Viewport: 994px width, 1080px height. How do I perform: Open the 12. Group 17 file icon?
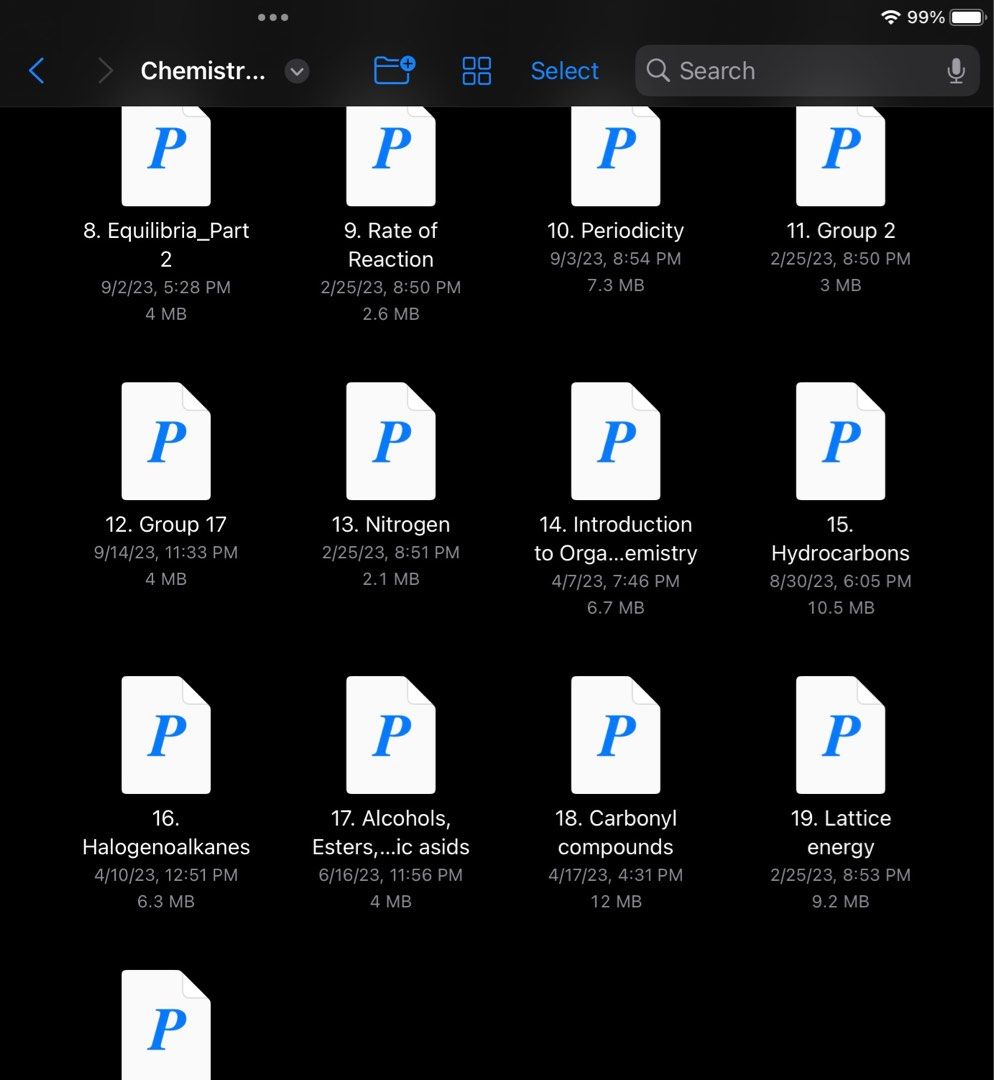pos(166,441)
